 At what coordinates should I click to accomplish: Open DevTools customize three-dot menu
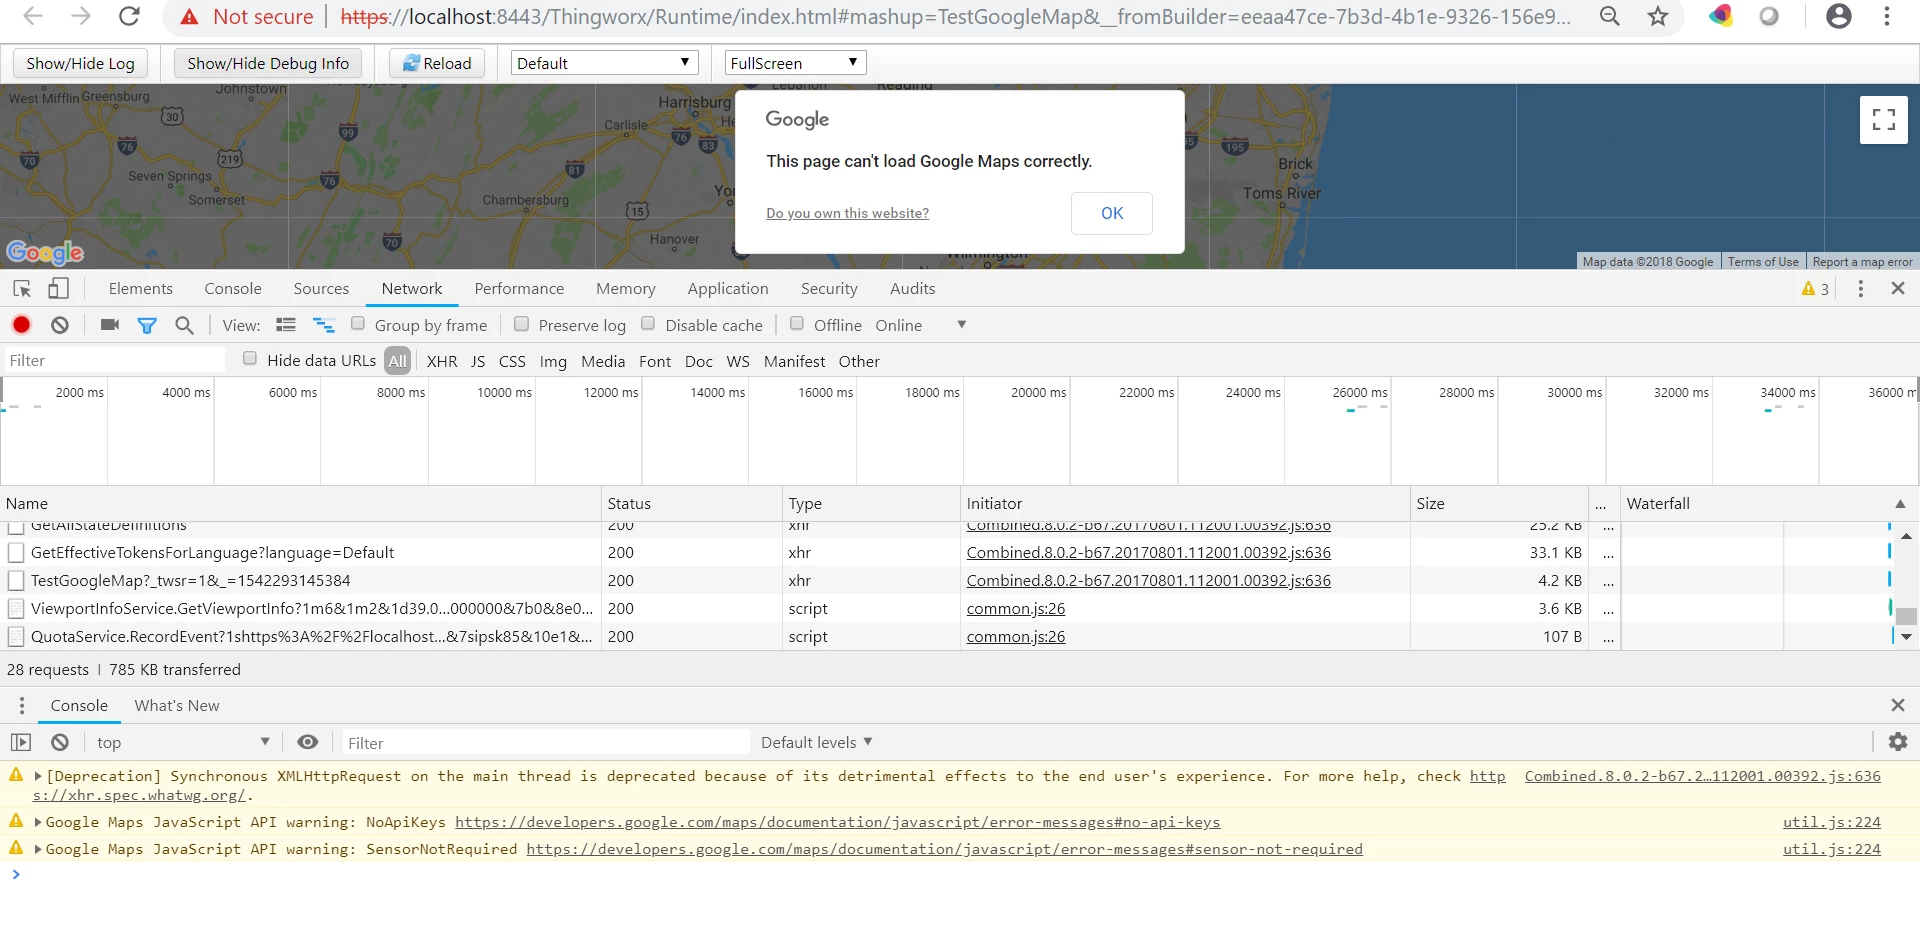[x=1860, y=289]
